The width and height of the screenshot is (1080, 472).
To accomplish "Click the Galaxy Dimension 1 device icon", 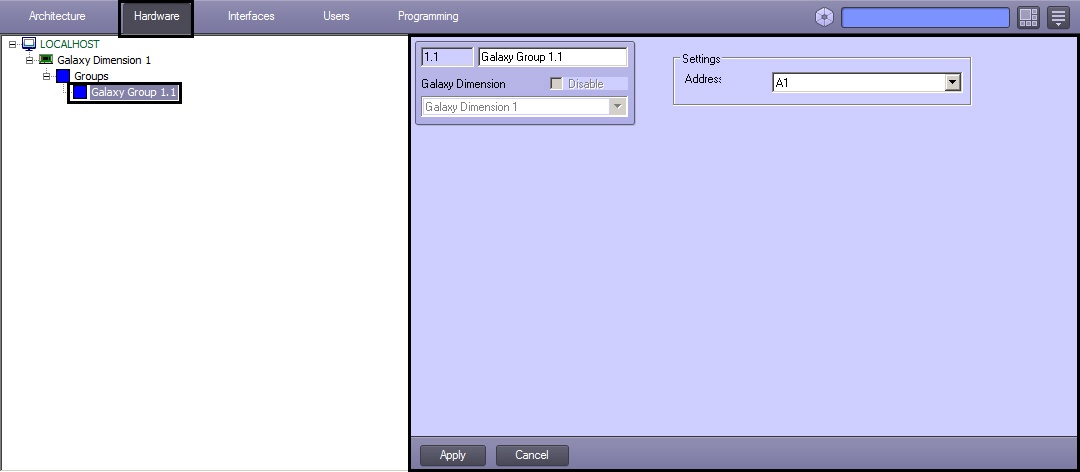I will 46,60.
